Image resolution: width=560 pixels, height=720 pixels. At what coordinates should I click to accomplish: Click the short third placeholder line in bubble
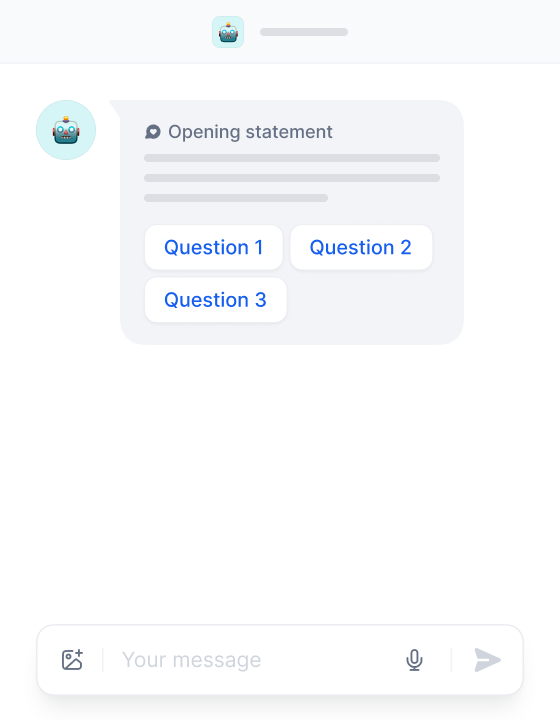236,198
